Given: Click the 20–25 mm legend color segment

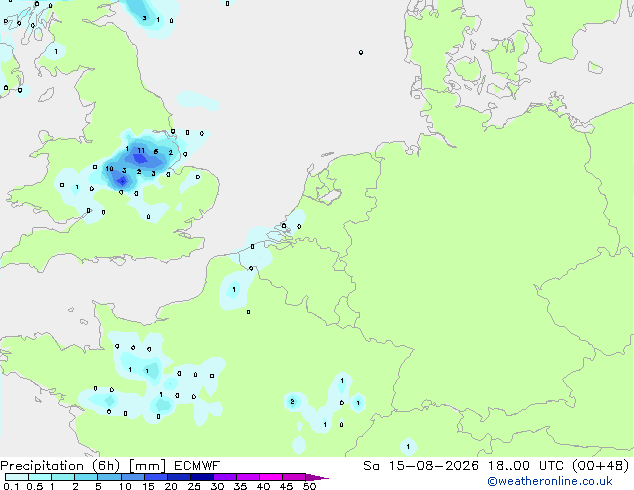Looking at the screenshot, I should click(178, 477).
